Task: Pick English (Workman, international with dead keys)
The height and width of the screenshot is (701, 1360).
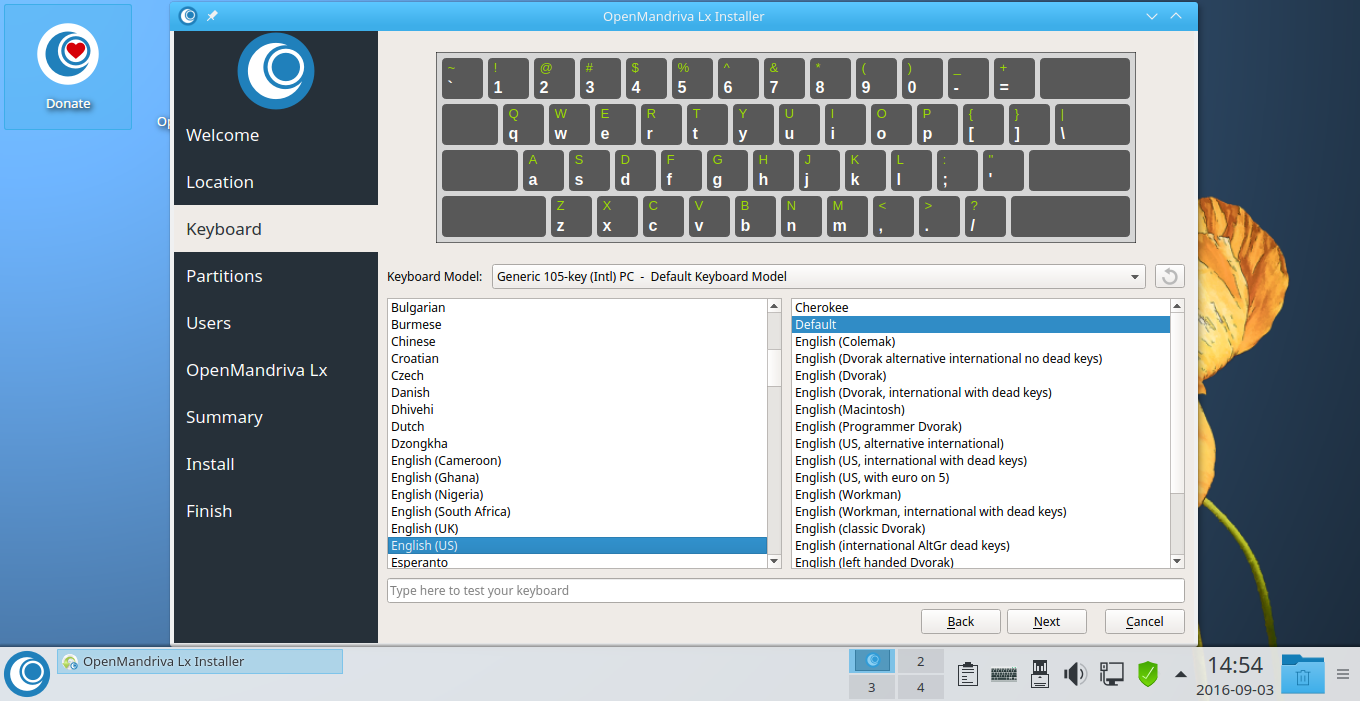Action: point(980,511)
